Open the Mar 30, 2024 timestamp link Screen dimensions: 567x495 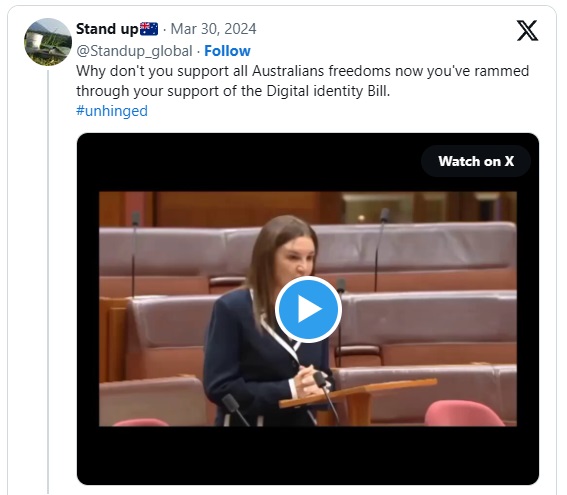[x=213, y=29]
